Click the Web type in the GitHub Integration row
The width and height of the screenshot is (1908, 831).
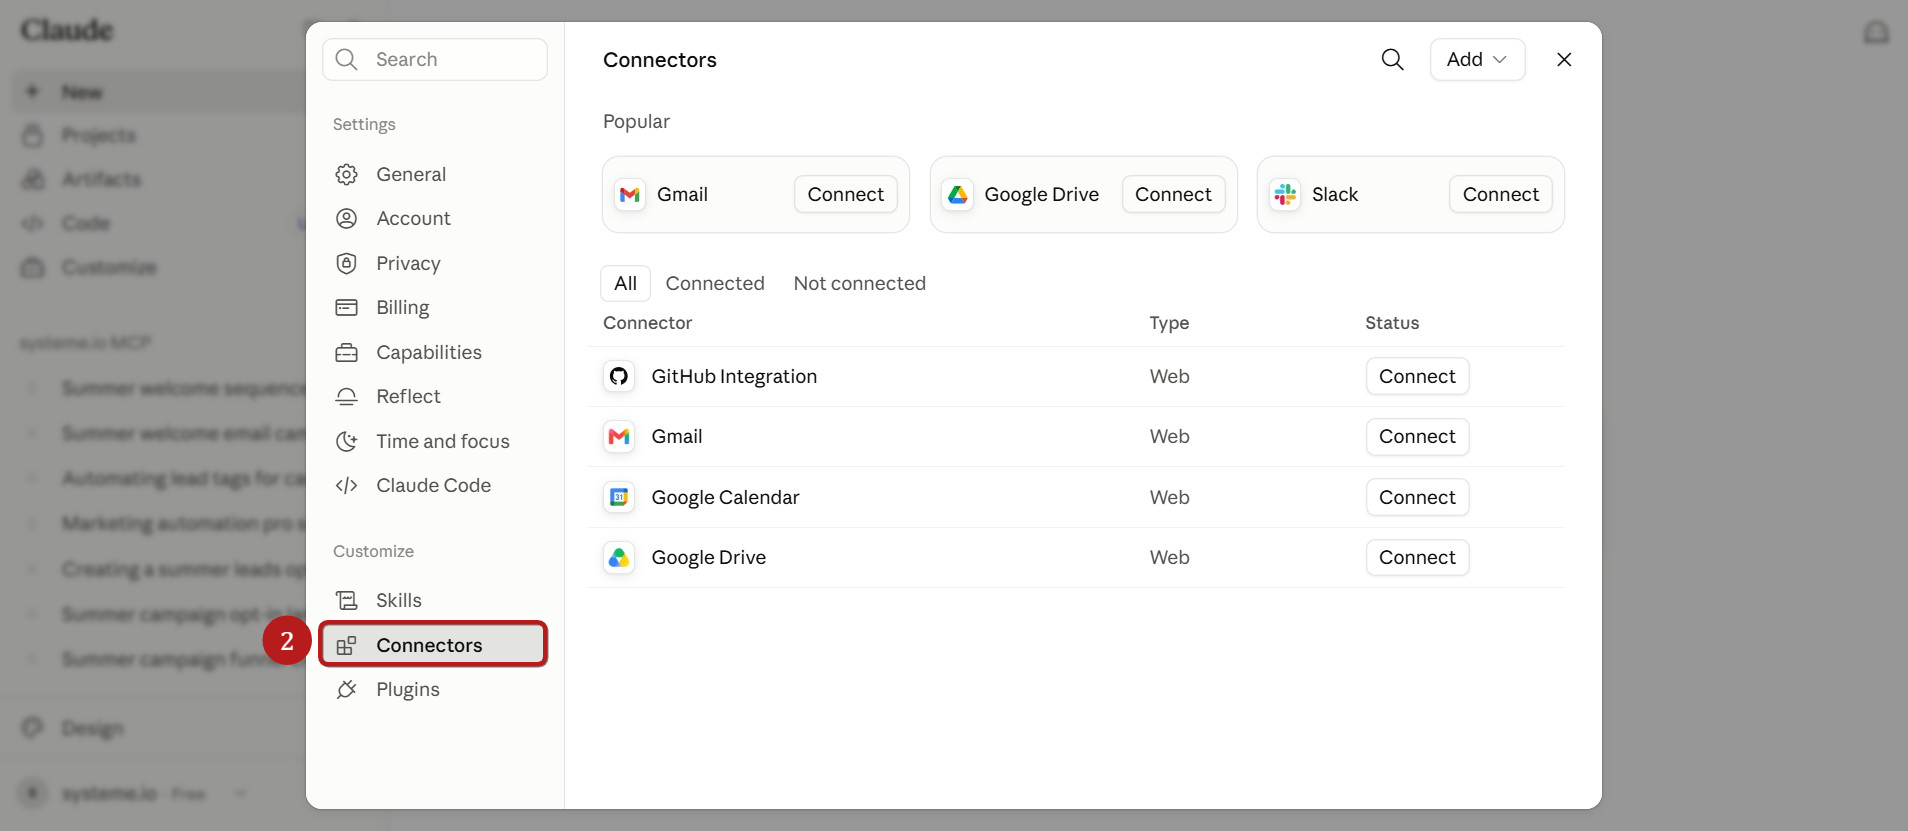tap(1169, 376)
